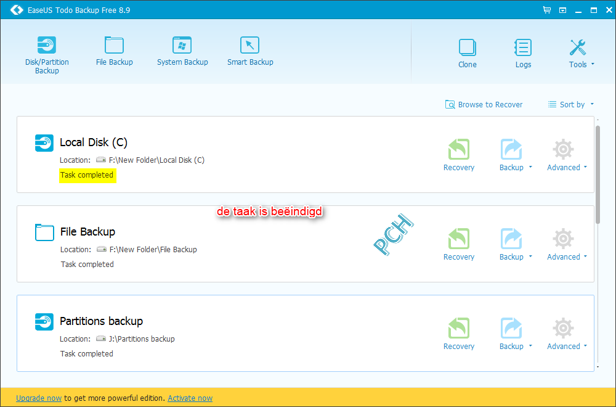Select the Partitions backup task title
This screenshot has width=616, height=408.
point(101,321)
